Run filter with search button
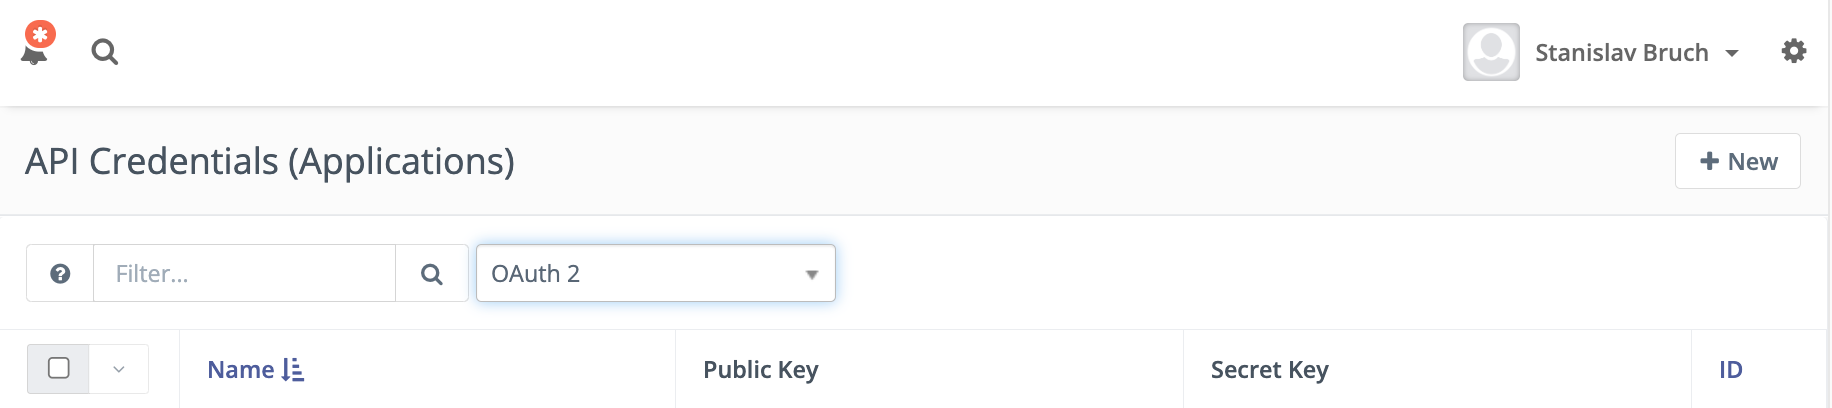1832x408 pixels. click(432, 273)
